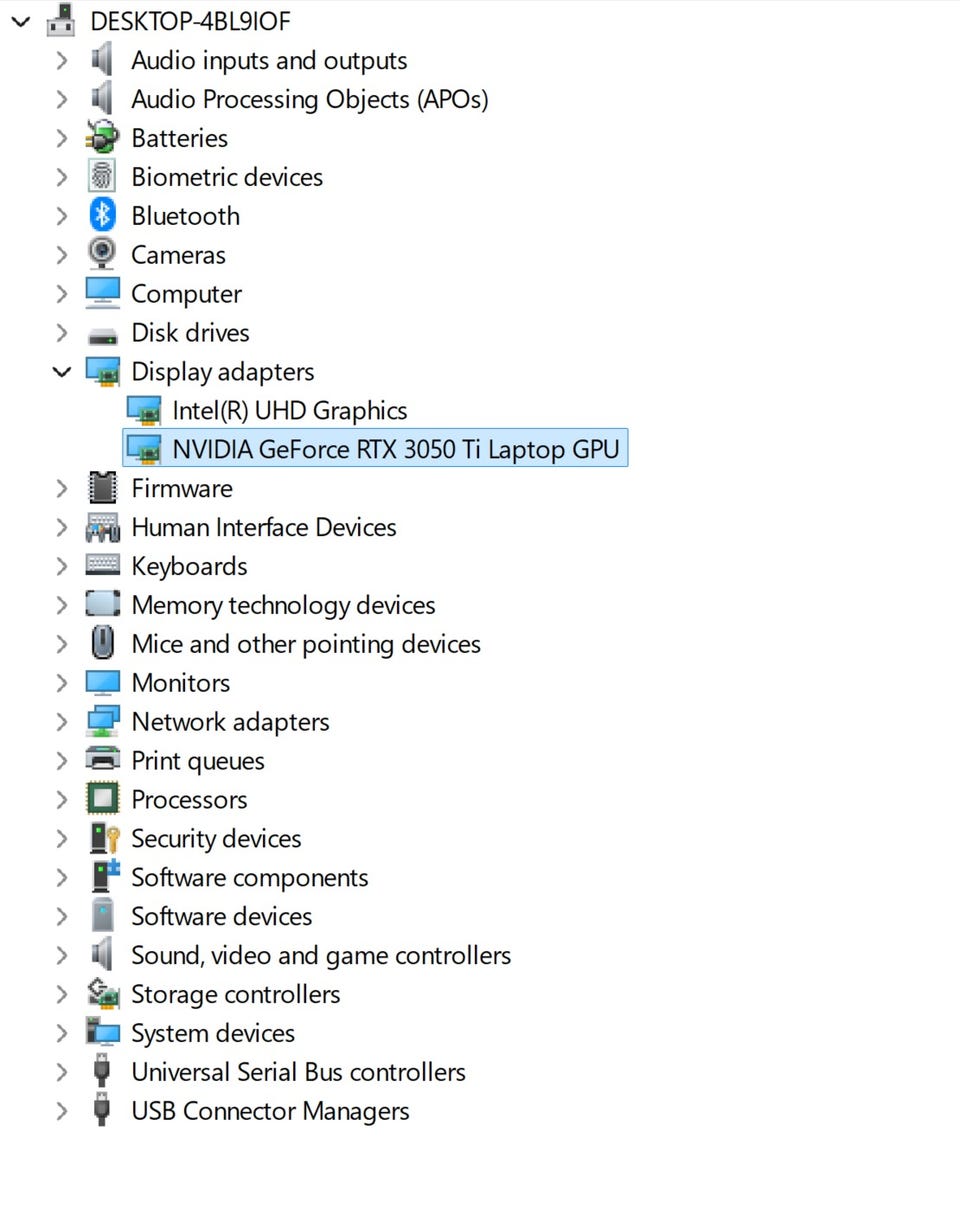Click the Keyboards icon
The width and height of the screenshot is (960, 1208).
(x=102, y=565)
